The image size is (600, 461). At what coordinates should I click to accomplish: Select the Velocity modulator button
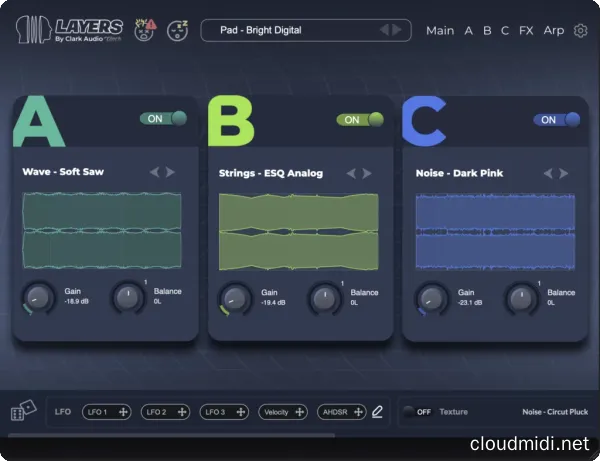point(283,412)
